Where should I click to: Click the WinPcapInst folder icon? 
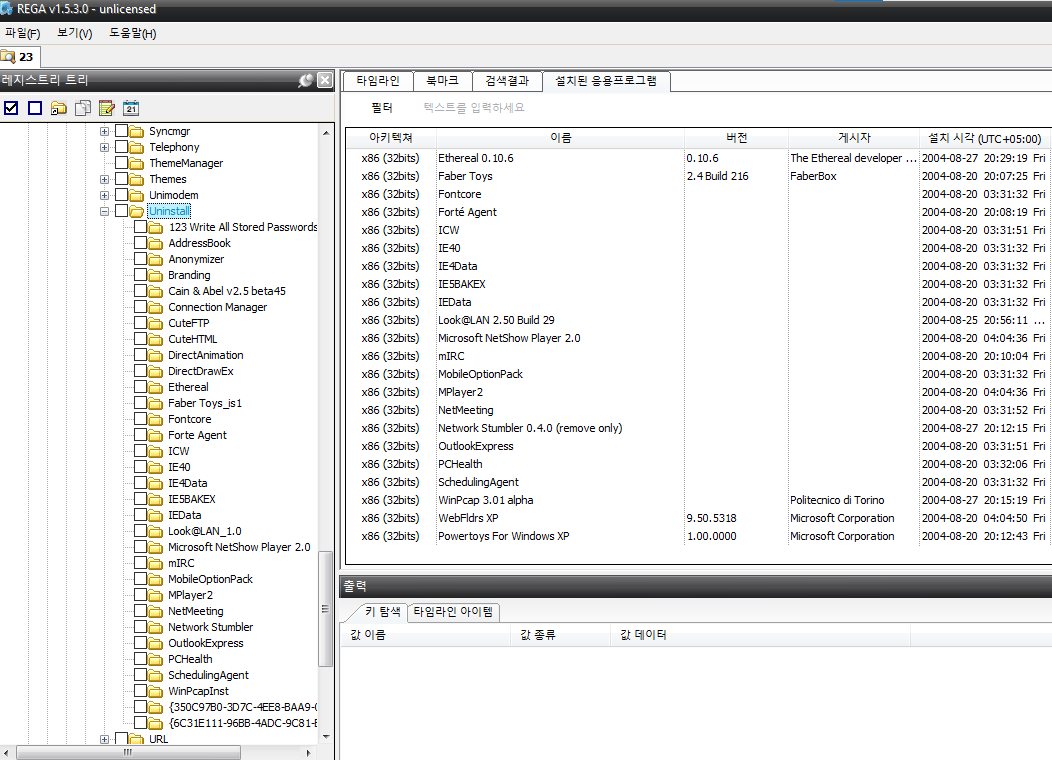[156, 691]
